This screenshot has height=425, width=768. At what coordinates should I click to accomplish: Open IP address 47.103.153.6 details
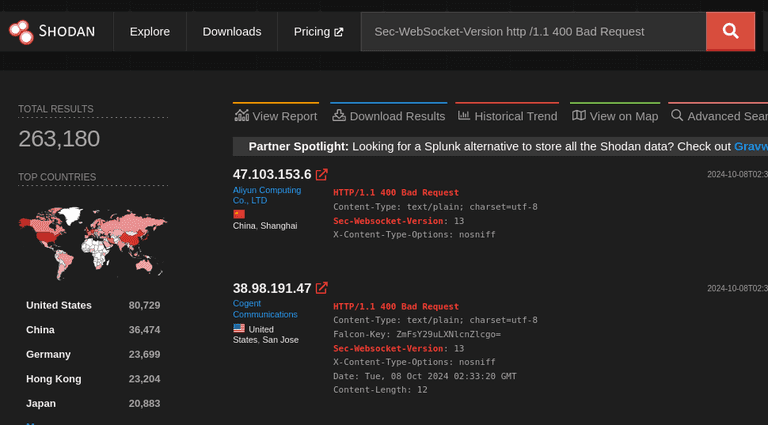pos(272,174)
